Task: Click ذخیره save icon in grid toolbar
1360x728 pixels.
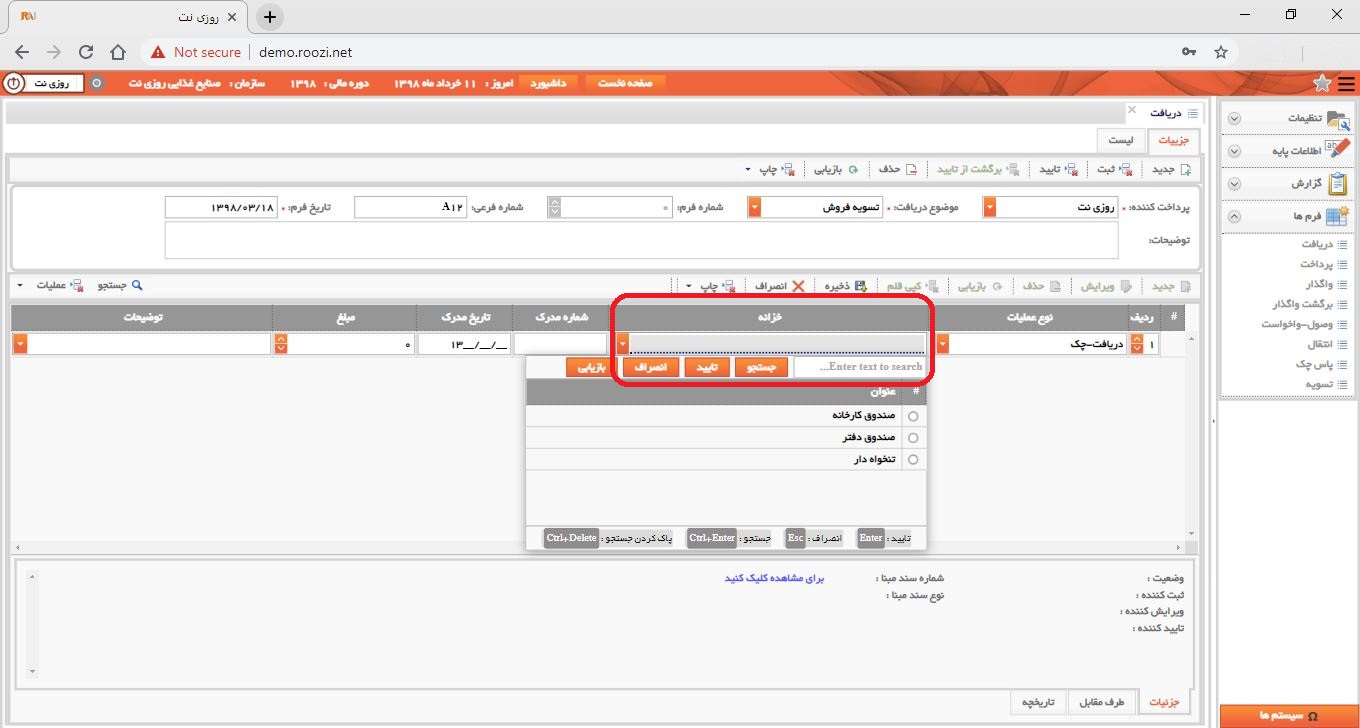Action: tap(860, 286)
